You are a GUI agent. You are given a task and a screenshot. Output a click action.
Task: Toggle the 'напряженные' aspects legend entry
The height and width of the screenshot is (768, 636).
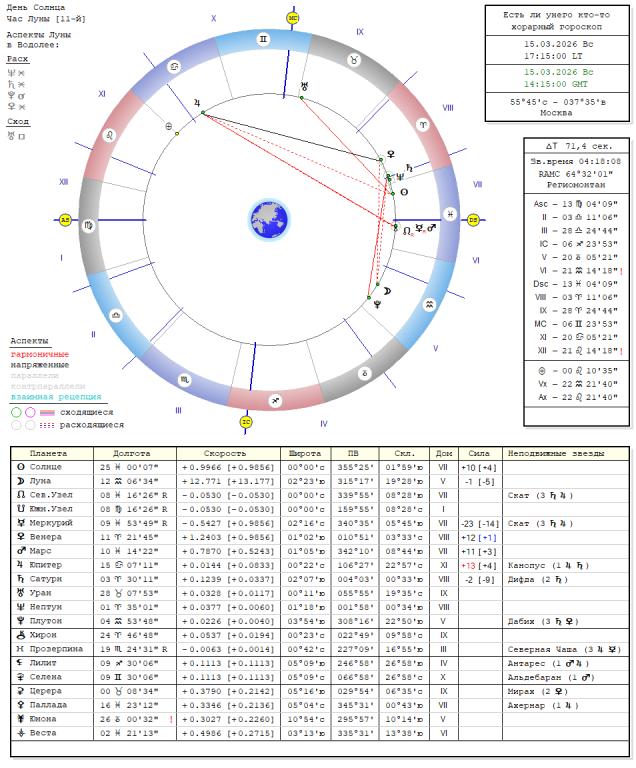click(x=40, y=365)
